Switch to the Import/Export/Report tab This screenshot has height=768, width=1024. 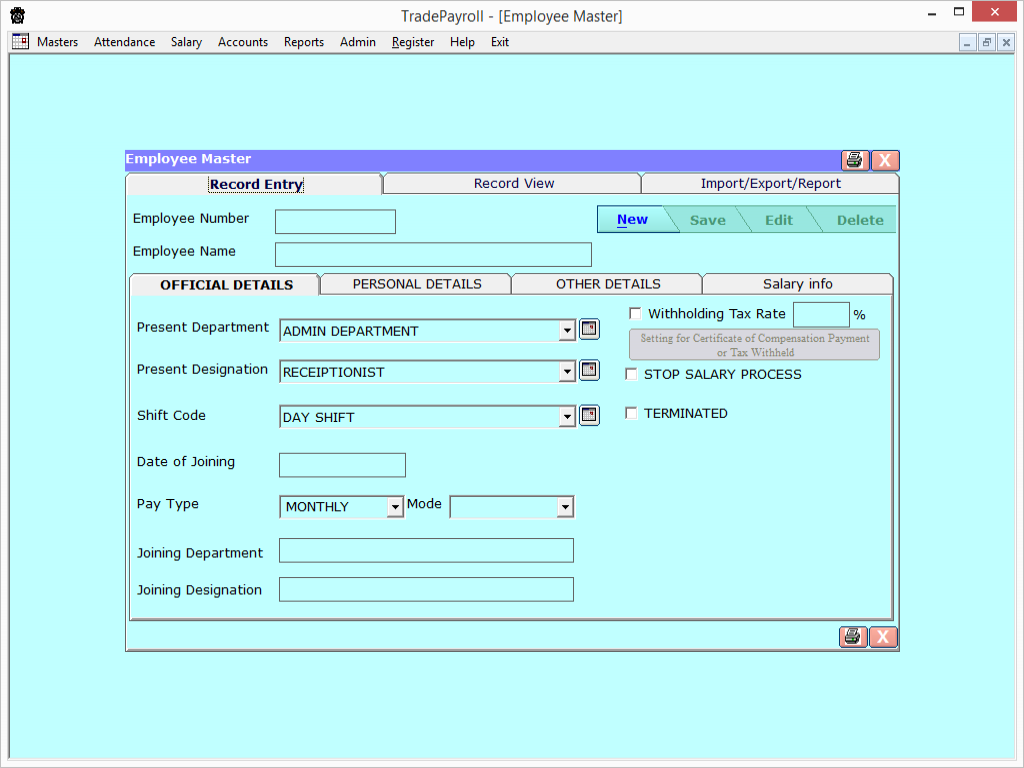[771, 184]
